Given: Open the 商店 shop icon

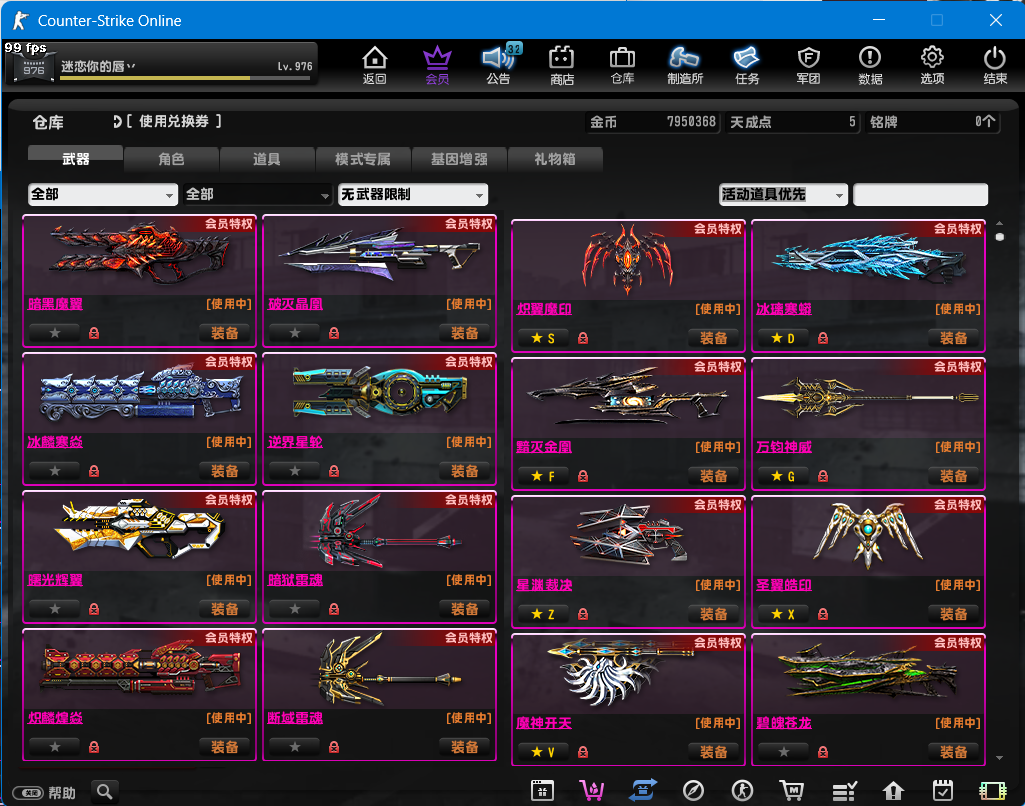Looking at the screenshot, I should 562,65.
